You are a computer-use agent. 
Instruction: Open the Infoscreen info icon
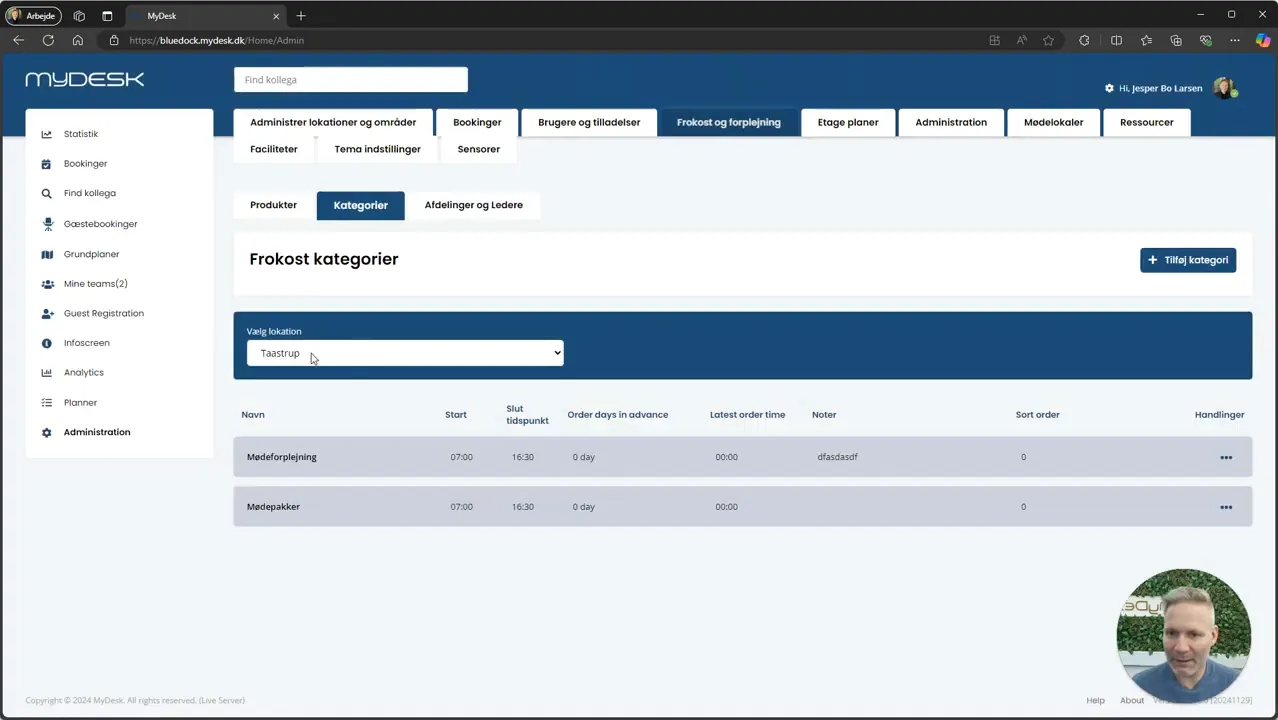pos(46,343)
